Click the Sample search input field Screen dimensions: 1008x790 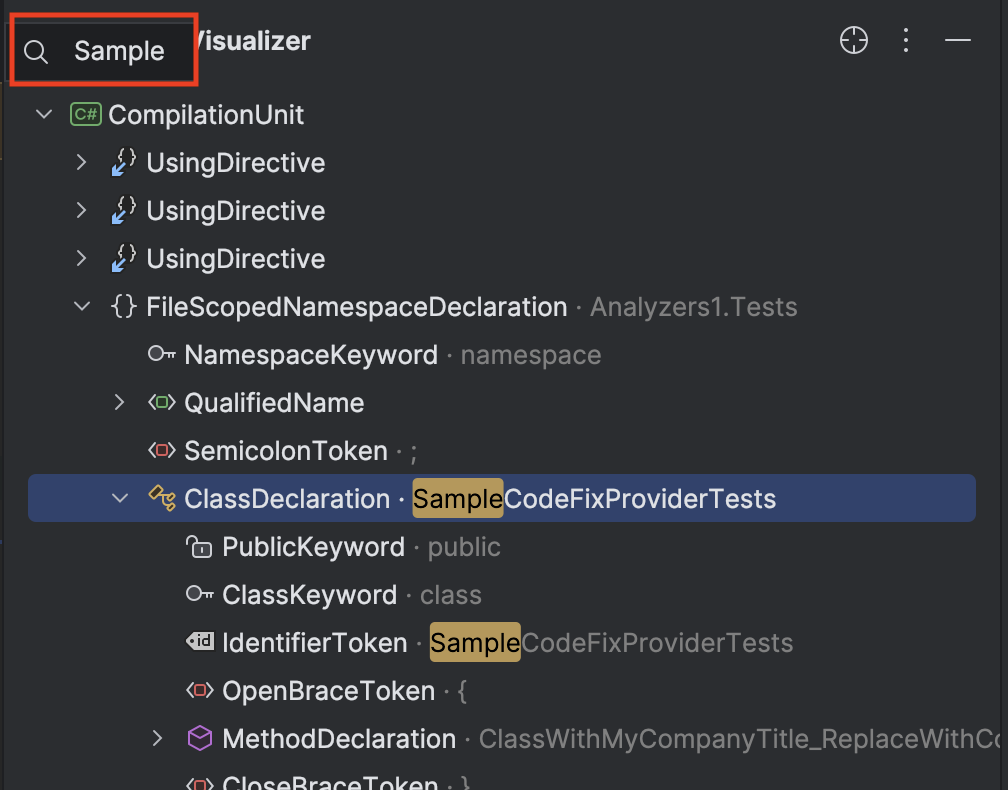(120, 52)
